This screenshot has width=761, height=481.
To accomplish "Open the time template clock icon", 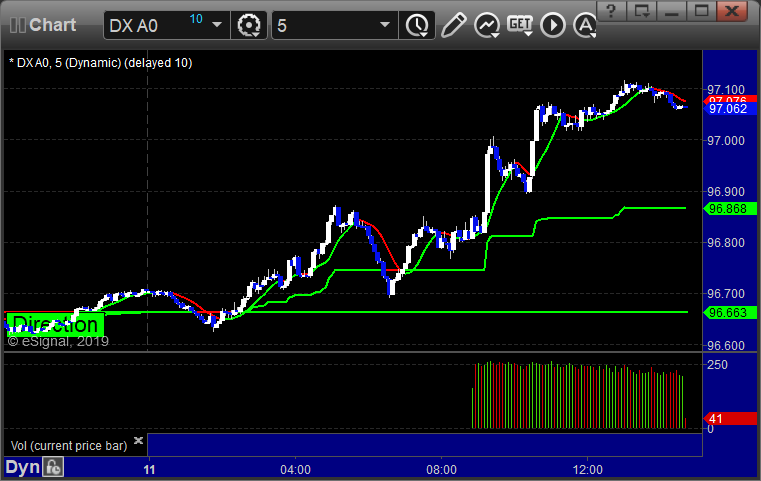I will [417, 25].
